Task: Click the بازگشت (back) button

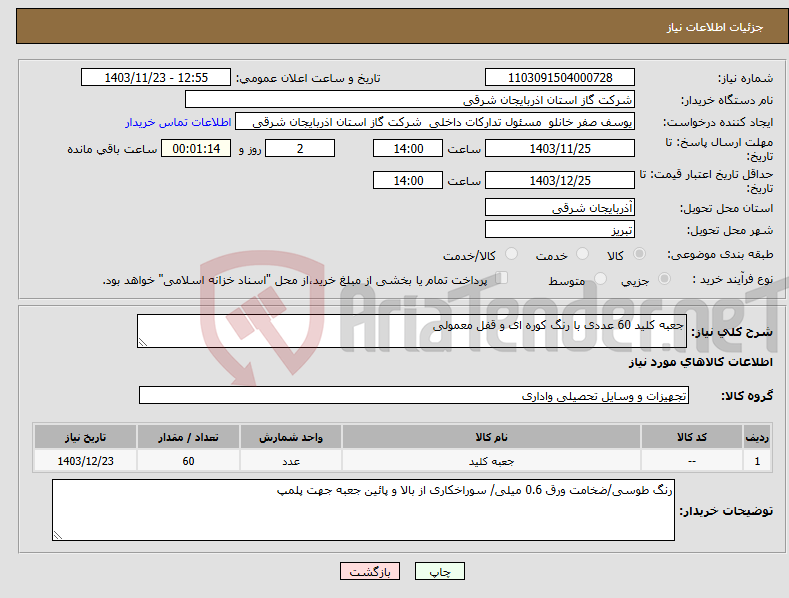Action: (370, 571)
